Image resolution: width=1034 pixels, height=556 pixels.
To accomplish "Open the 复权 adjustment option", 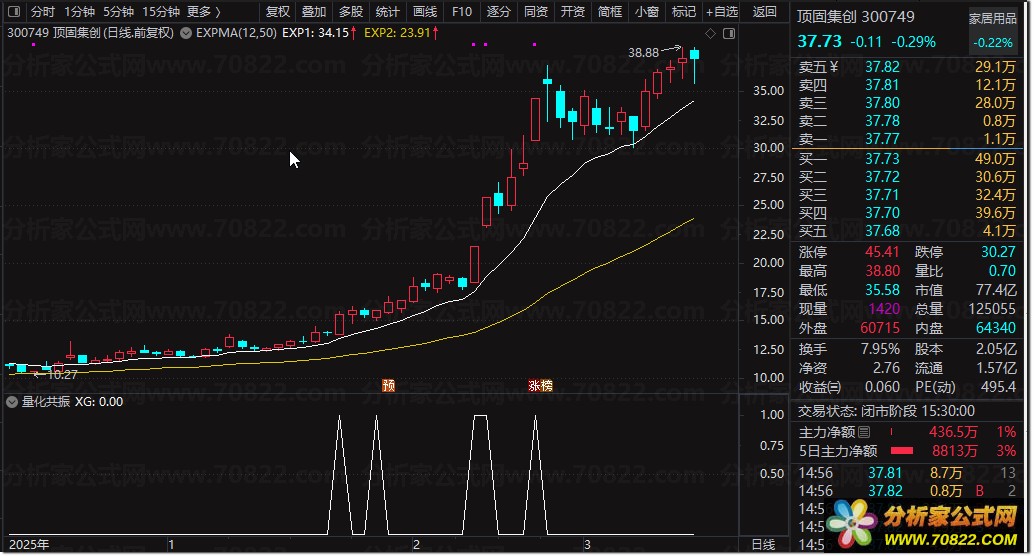I will point(278,12).
